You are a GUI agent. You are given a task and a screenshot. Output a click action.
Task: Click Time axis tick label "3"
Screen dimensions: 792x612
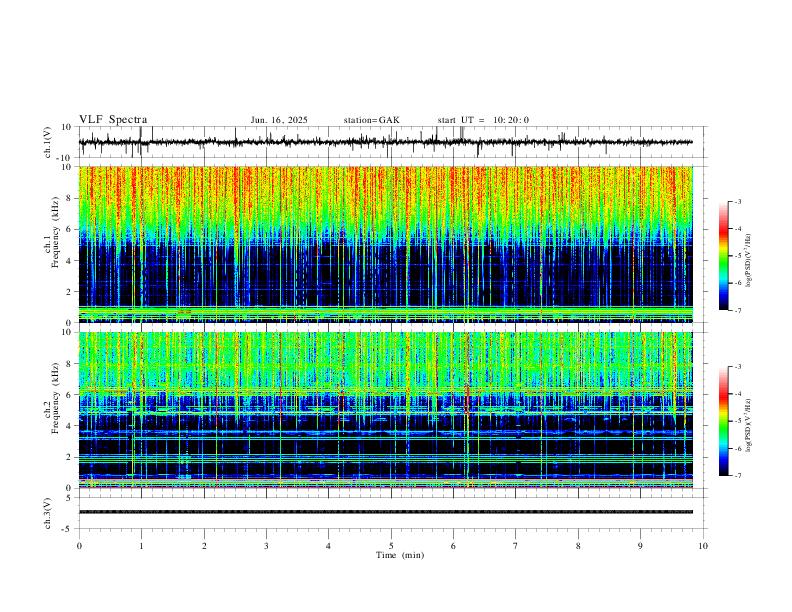tap(266, 546)
